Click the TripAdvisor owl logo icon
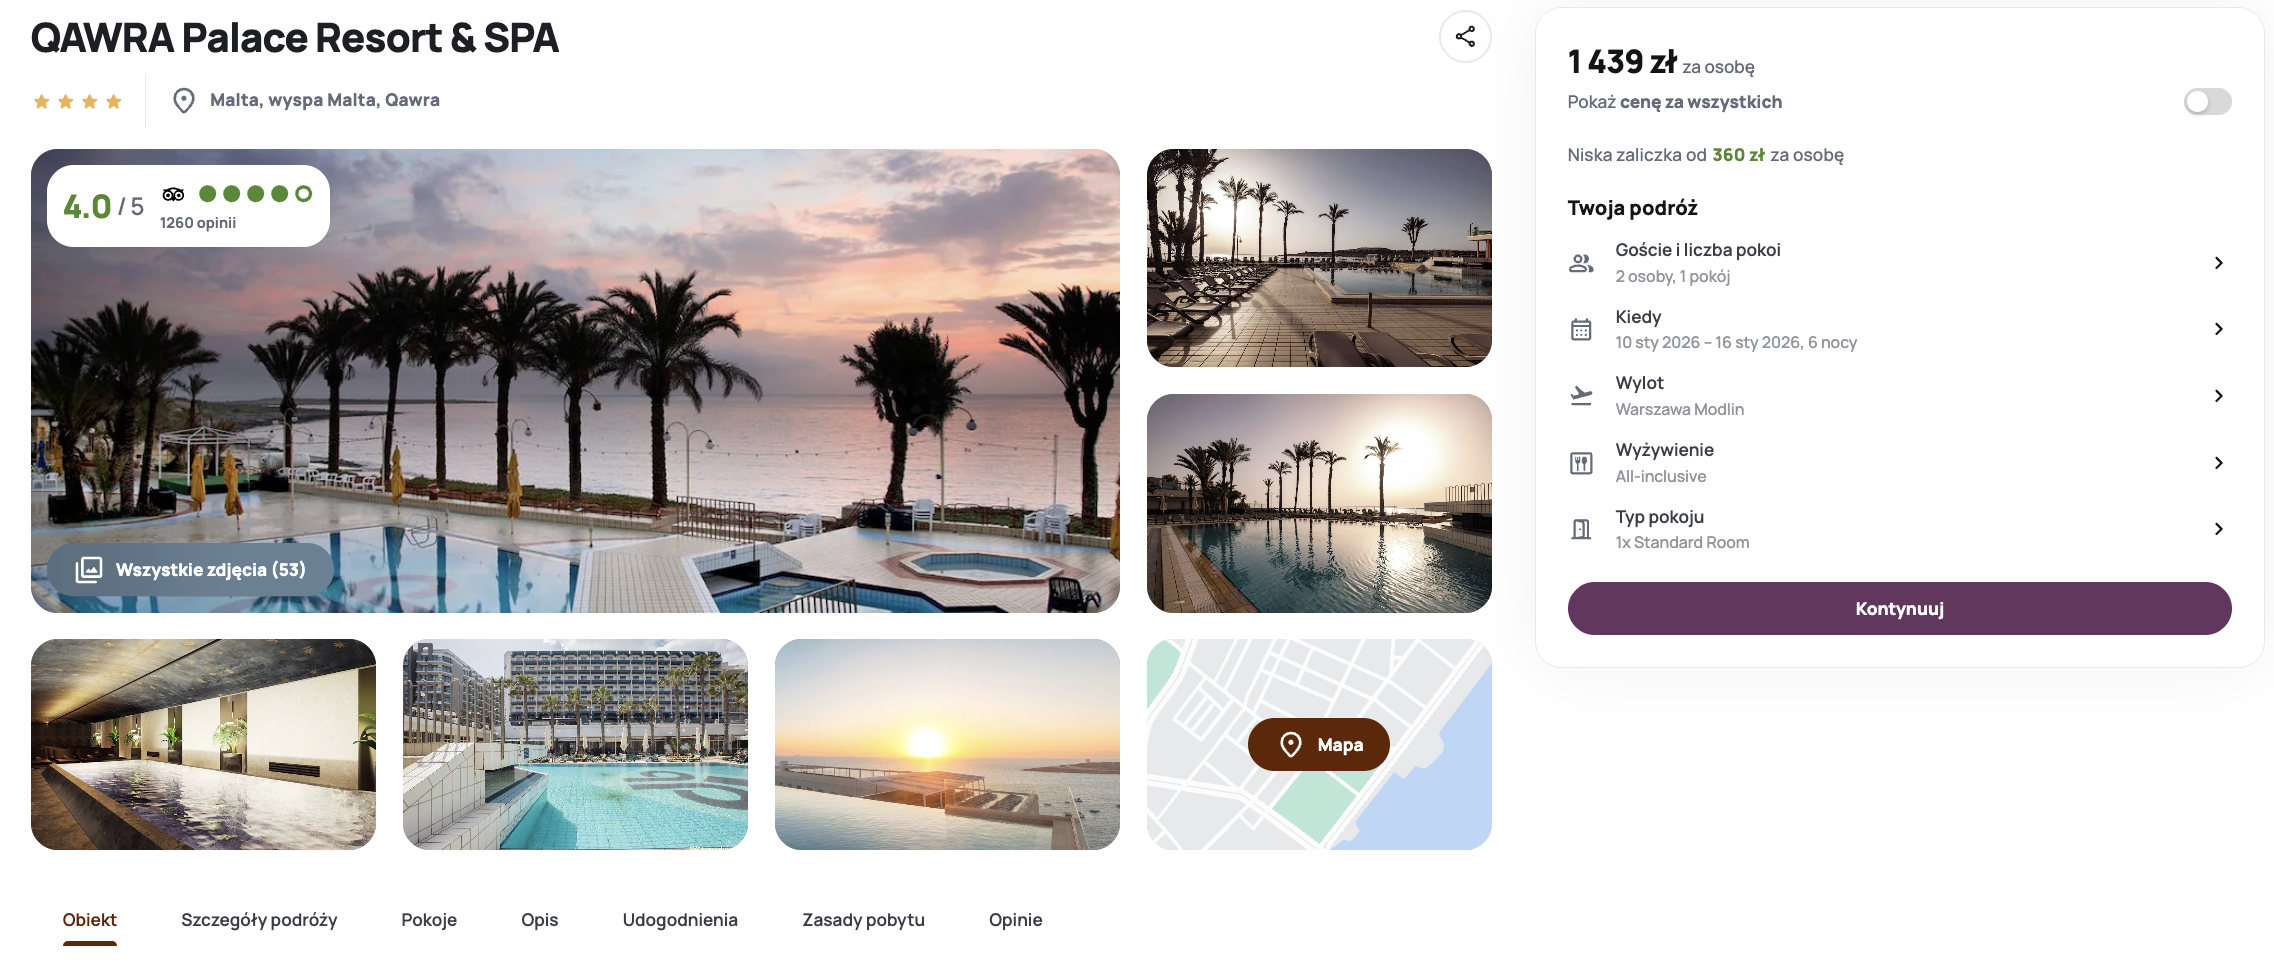The image size is (2274, 980). (174, 194)
